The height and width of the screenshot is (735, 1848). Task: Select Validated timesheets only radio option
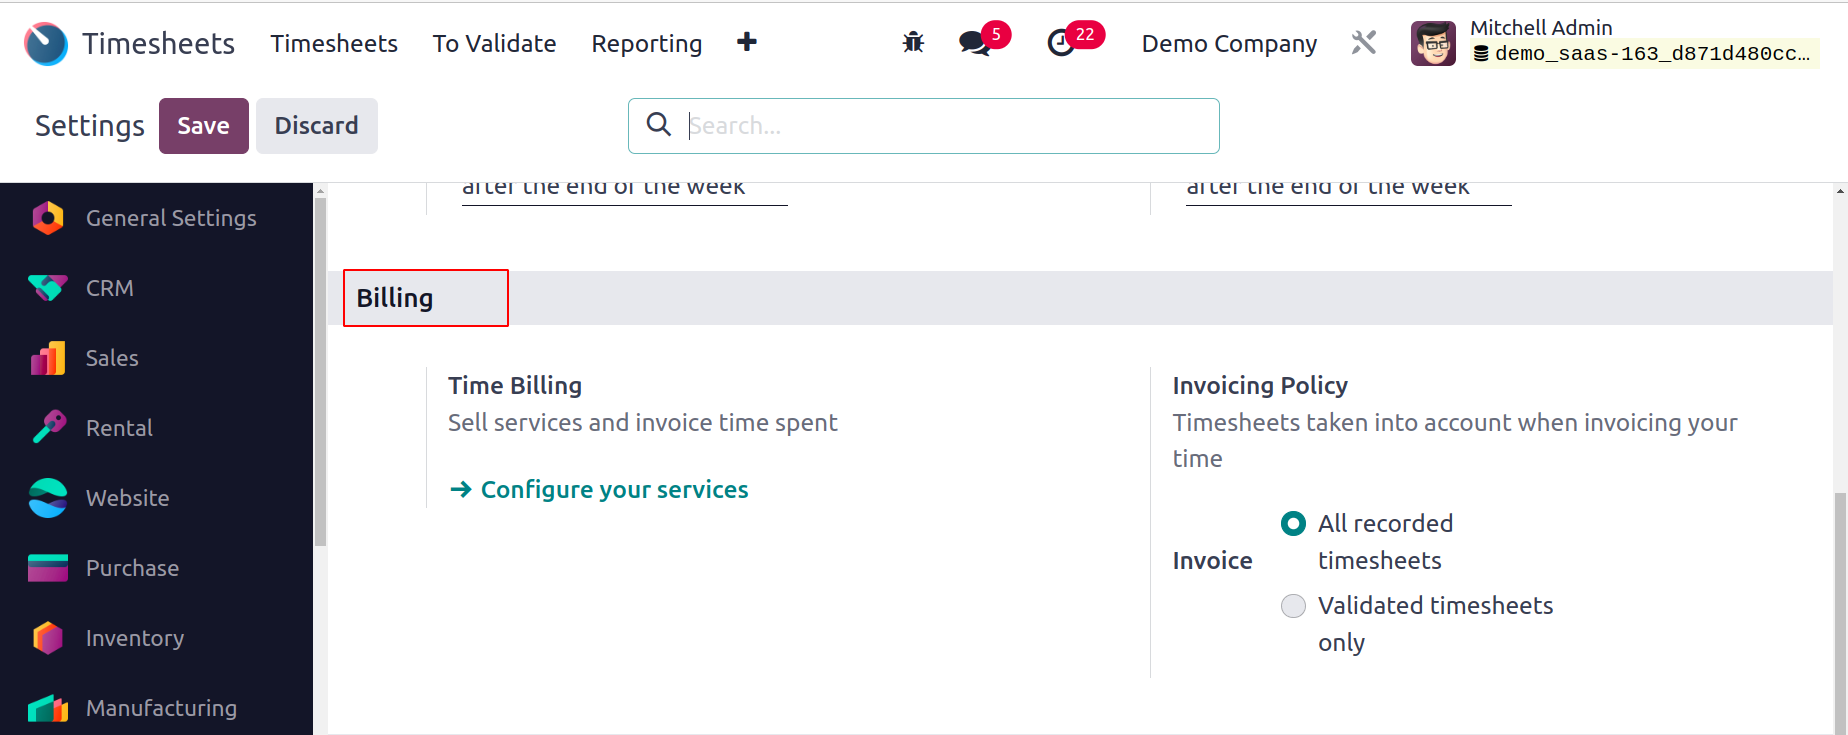1293,605
